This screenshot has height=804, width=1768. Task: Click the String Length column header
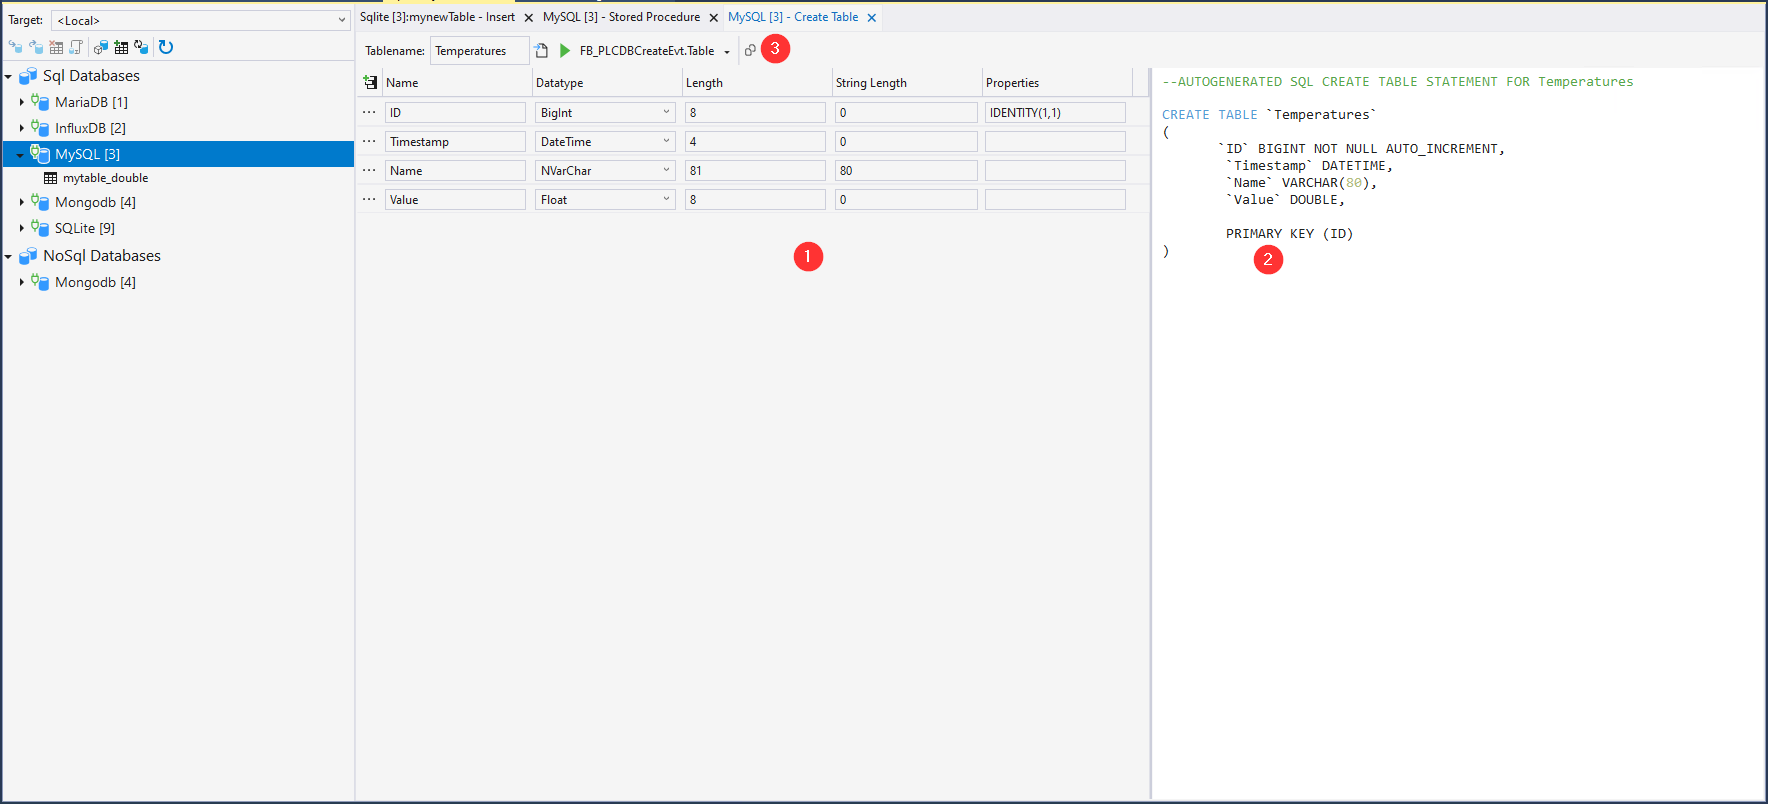point(907,82)
